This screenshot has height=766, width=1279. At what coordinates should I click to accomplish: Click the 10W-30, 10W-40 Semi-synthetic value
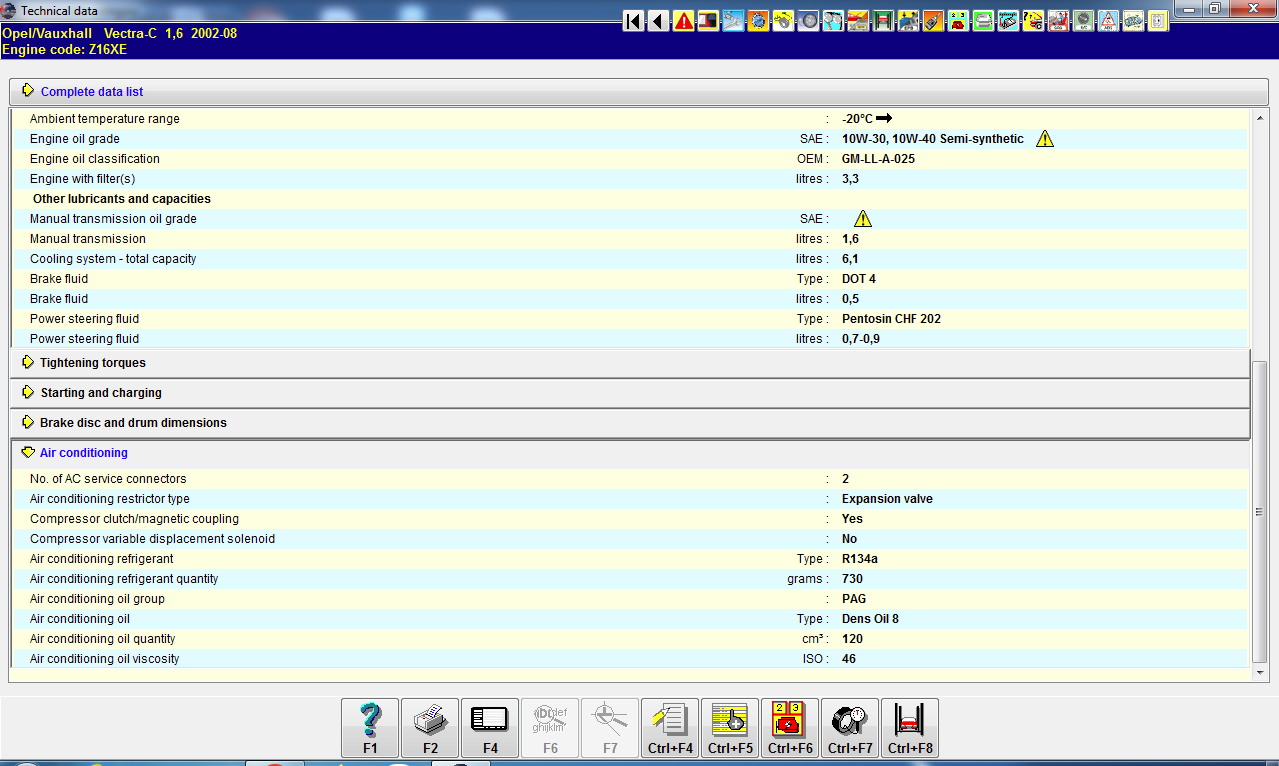click(x=933, y=139)
